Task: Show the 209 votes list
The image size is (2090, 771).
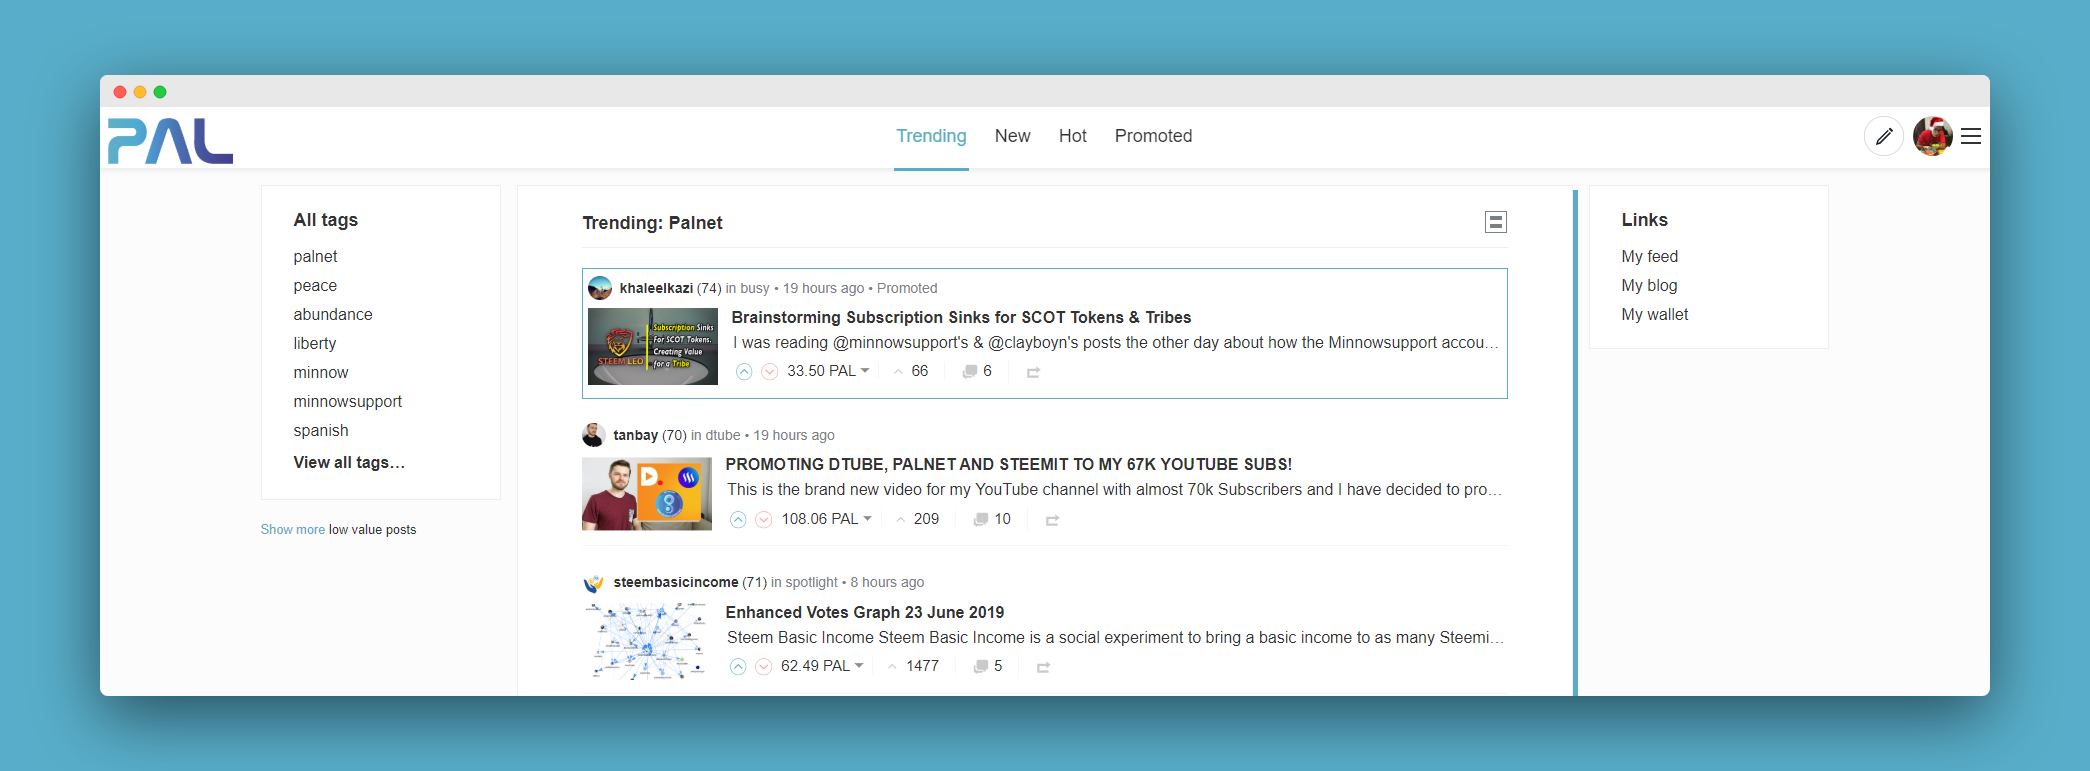Action: point(917,519)
